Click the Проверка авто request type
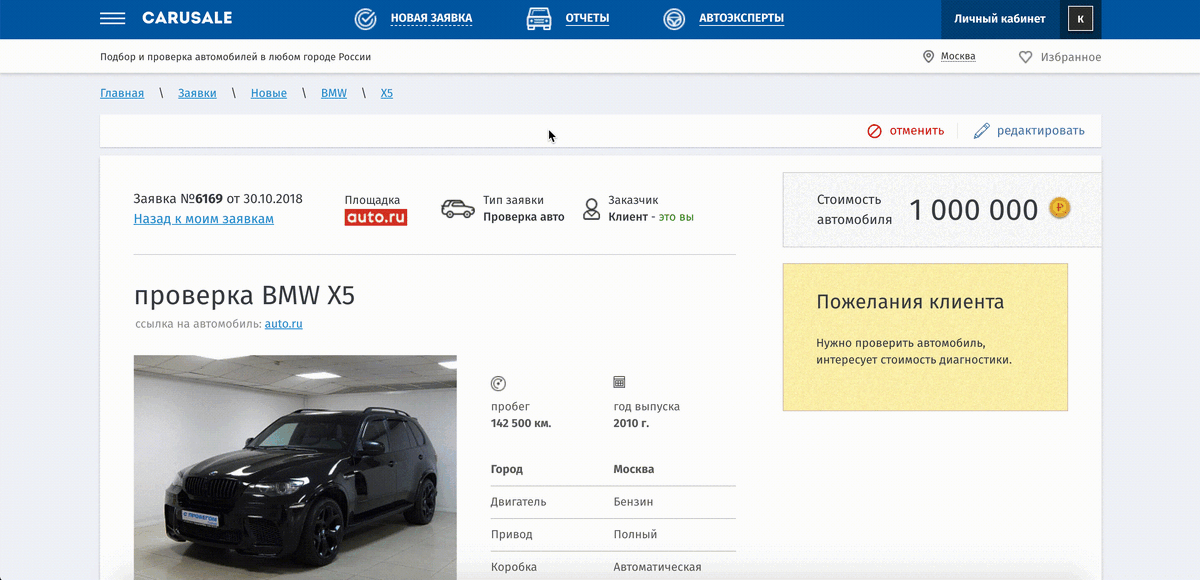This screenshot has width=1200, height=580. pyautogui.click(x=524, y=217)
